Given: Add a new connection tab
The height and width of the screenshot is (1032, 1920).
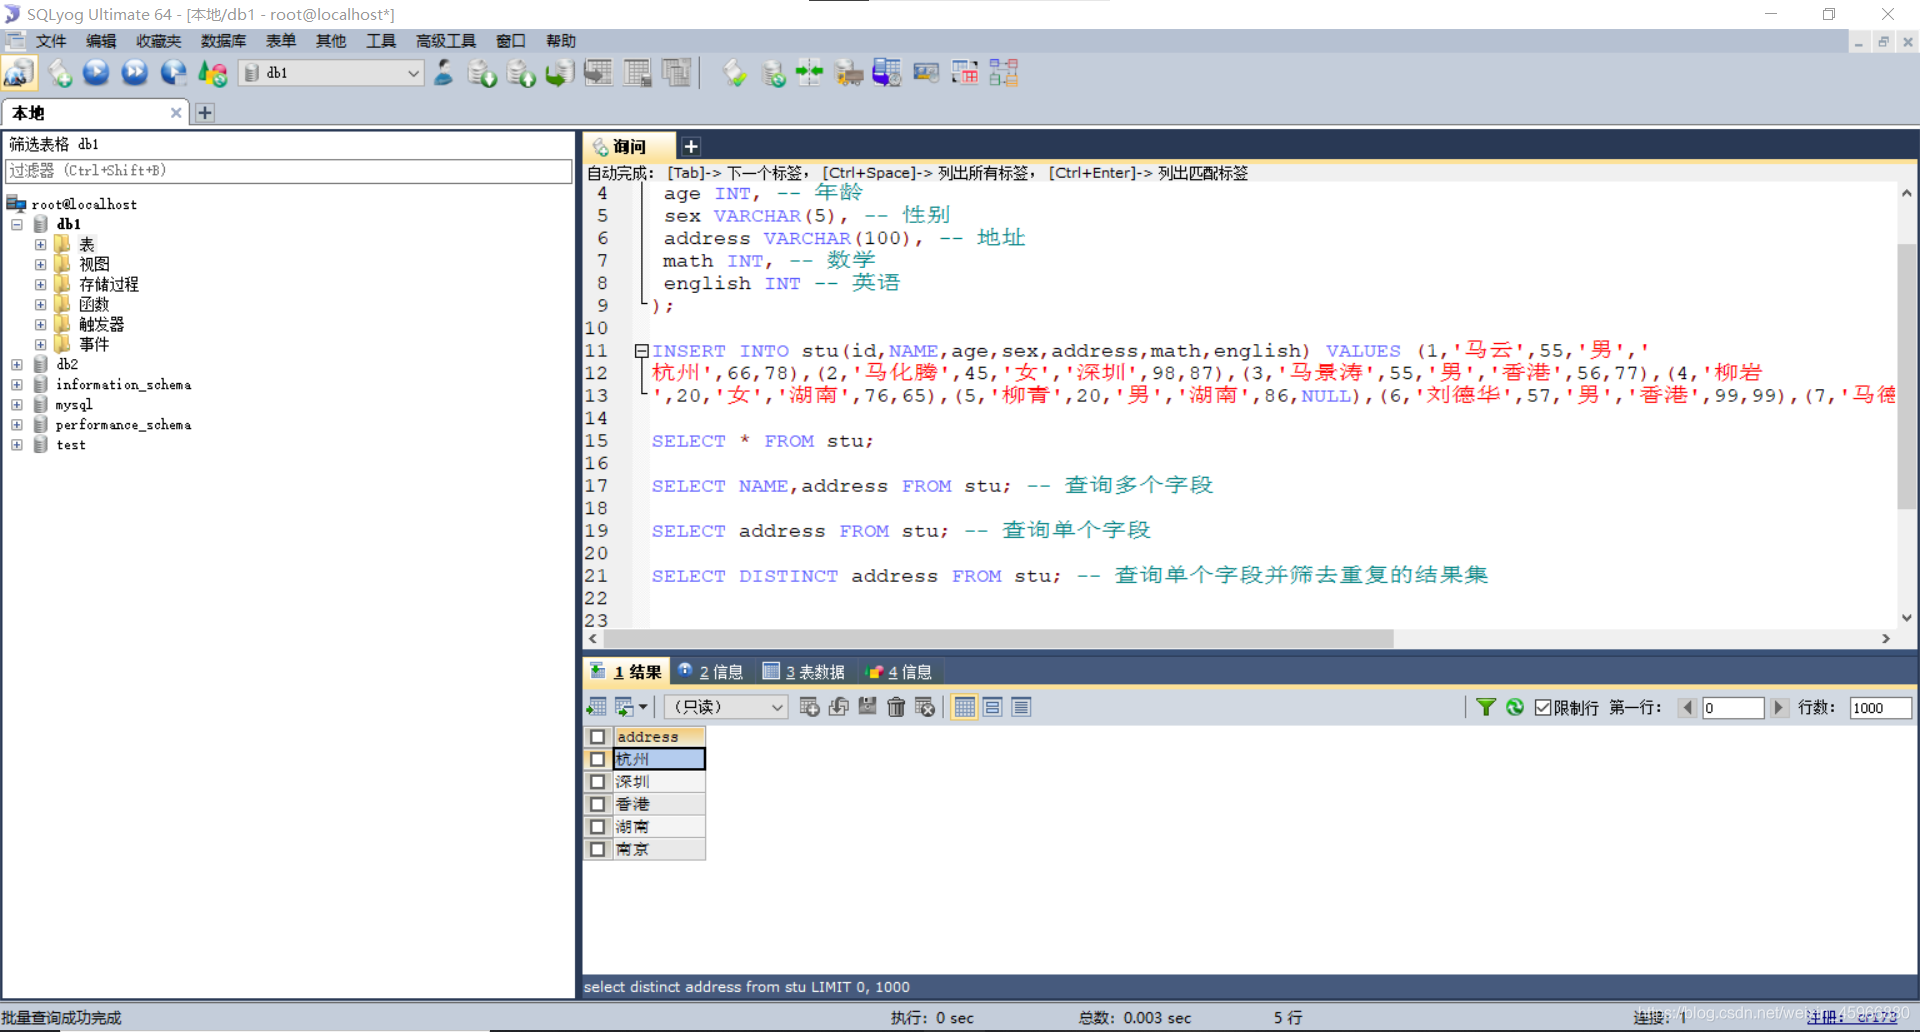Looking at the screenshot, I should pos(205,113).
